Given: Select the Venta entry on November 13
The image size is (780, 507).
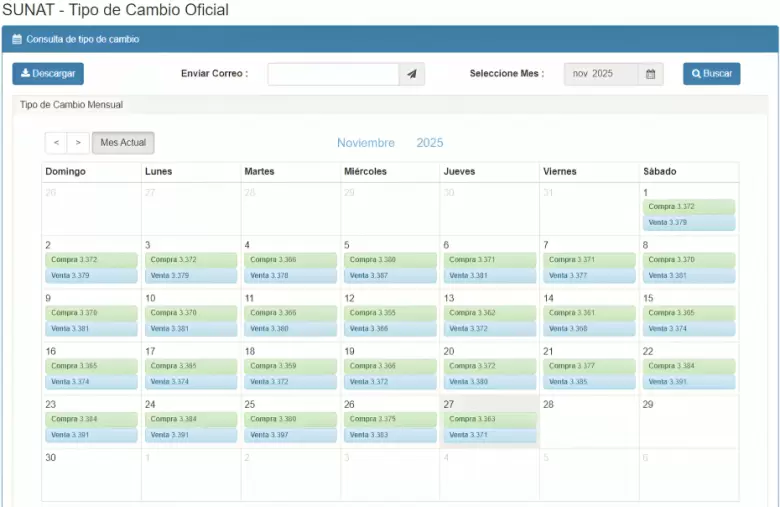Looking at the screenshot, I should (x=489, y=329).
